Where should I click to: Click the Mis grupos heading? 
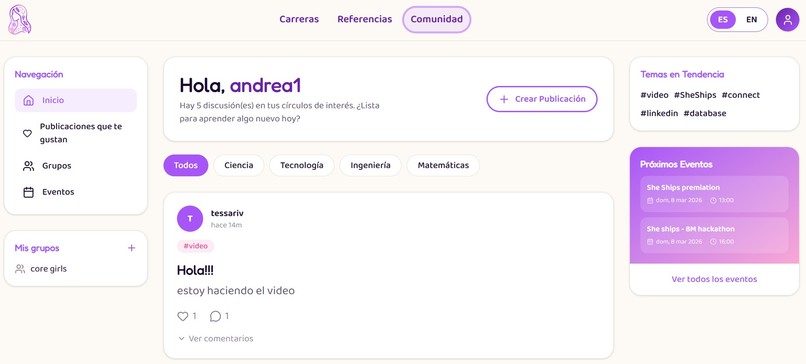tap(37, 248)
